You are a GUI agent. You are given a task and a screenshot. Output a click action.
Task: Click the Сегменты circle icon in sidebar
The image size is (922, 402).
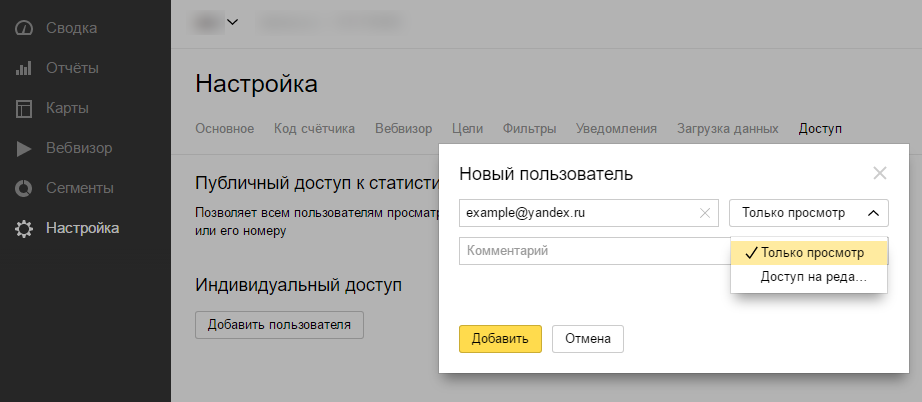coord(25,188)
